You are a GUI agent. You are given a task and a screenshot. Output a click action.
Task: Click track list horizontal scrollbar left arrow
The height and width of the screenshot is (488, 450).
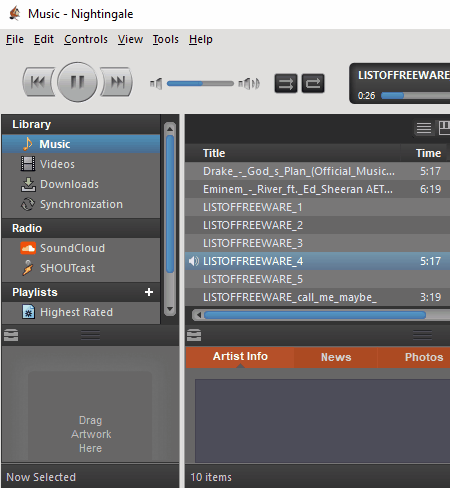coord(199,315)
